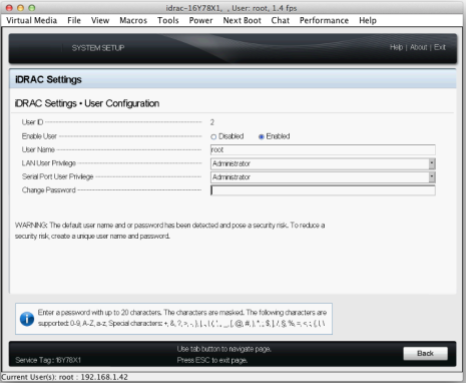This screenshot has height=383, width=466.
Task: Click the Change Password input field
Action: 323,190
